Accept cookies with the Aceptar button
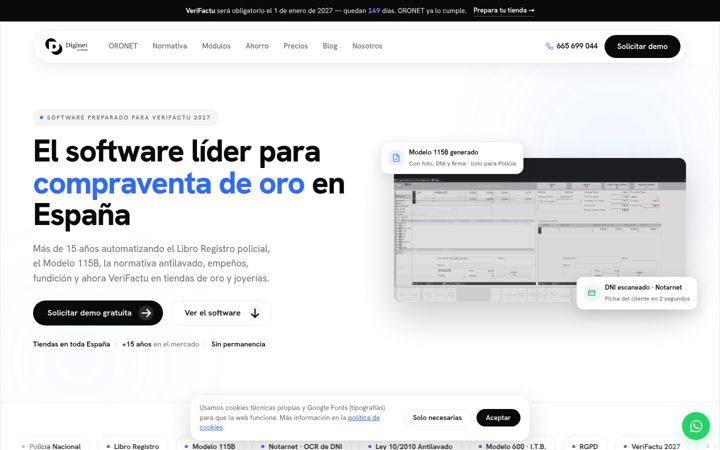The image size is (720, 450). [498, 418]
